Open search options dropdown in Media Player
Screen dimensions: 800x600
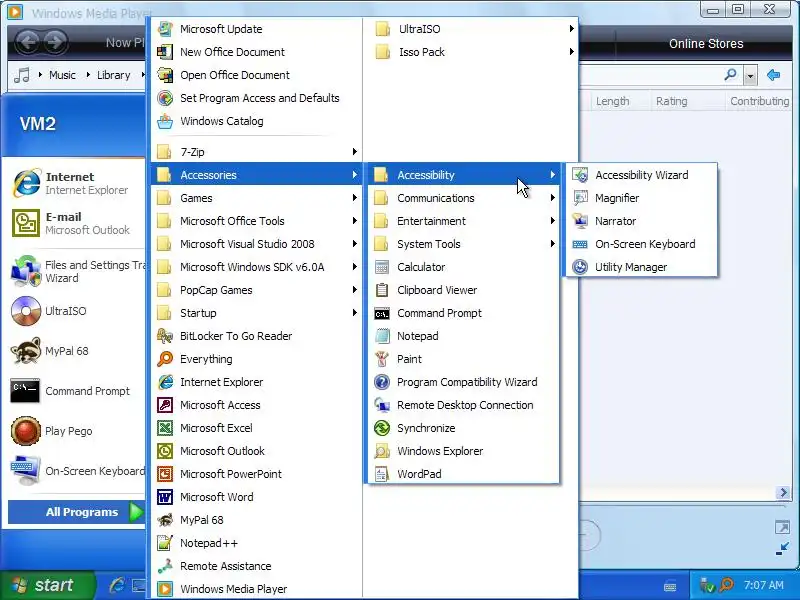coord(750,76)
